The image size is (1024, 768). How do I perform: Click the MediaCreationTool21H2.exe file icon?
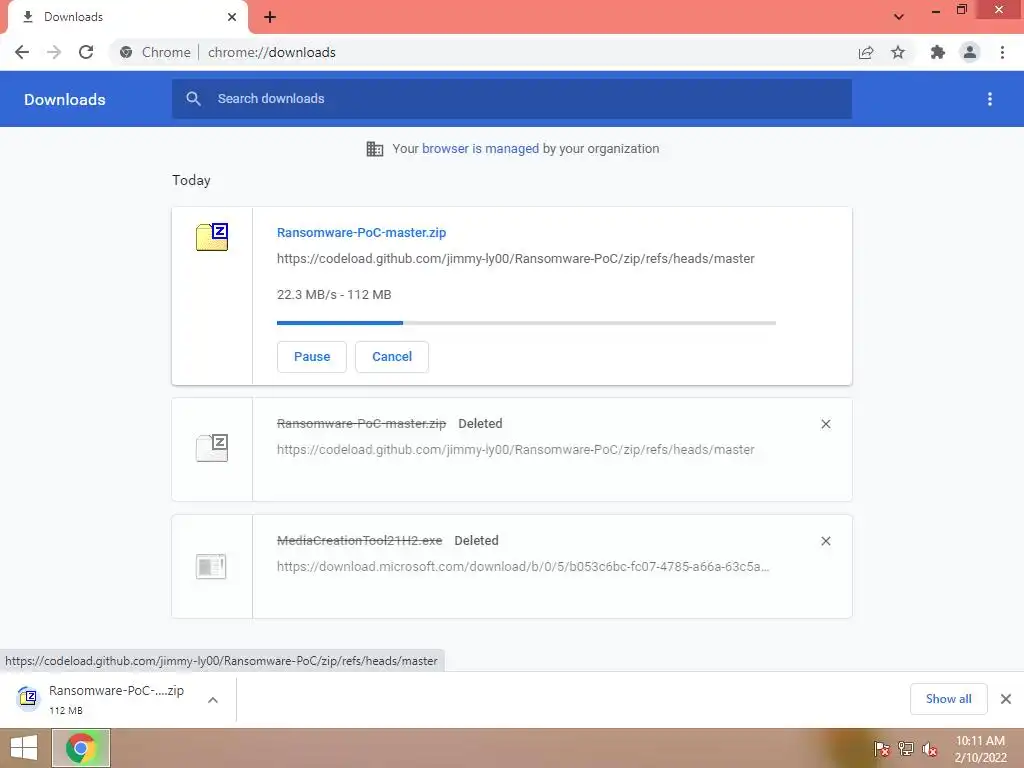pyautogui.click(x=212, y=566)
